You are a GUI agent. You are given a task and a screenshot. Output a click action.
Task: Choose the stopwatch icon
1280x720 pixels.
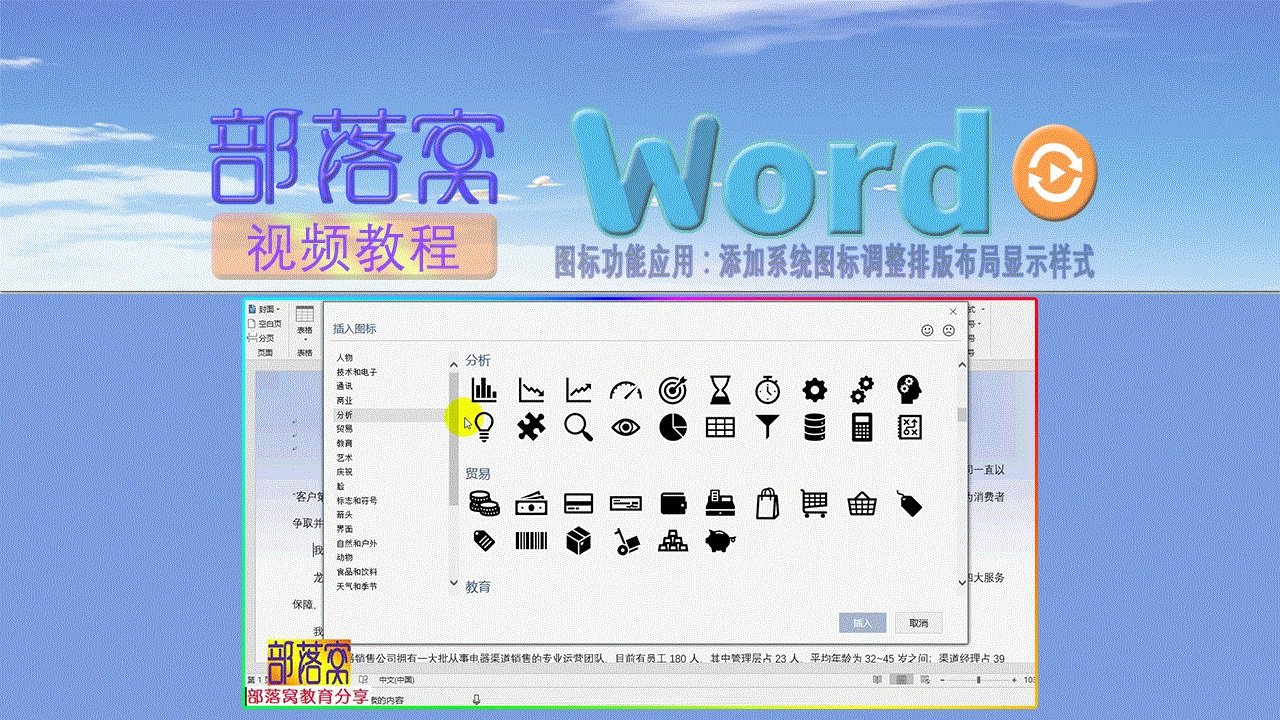767,389
